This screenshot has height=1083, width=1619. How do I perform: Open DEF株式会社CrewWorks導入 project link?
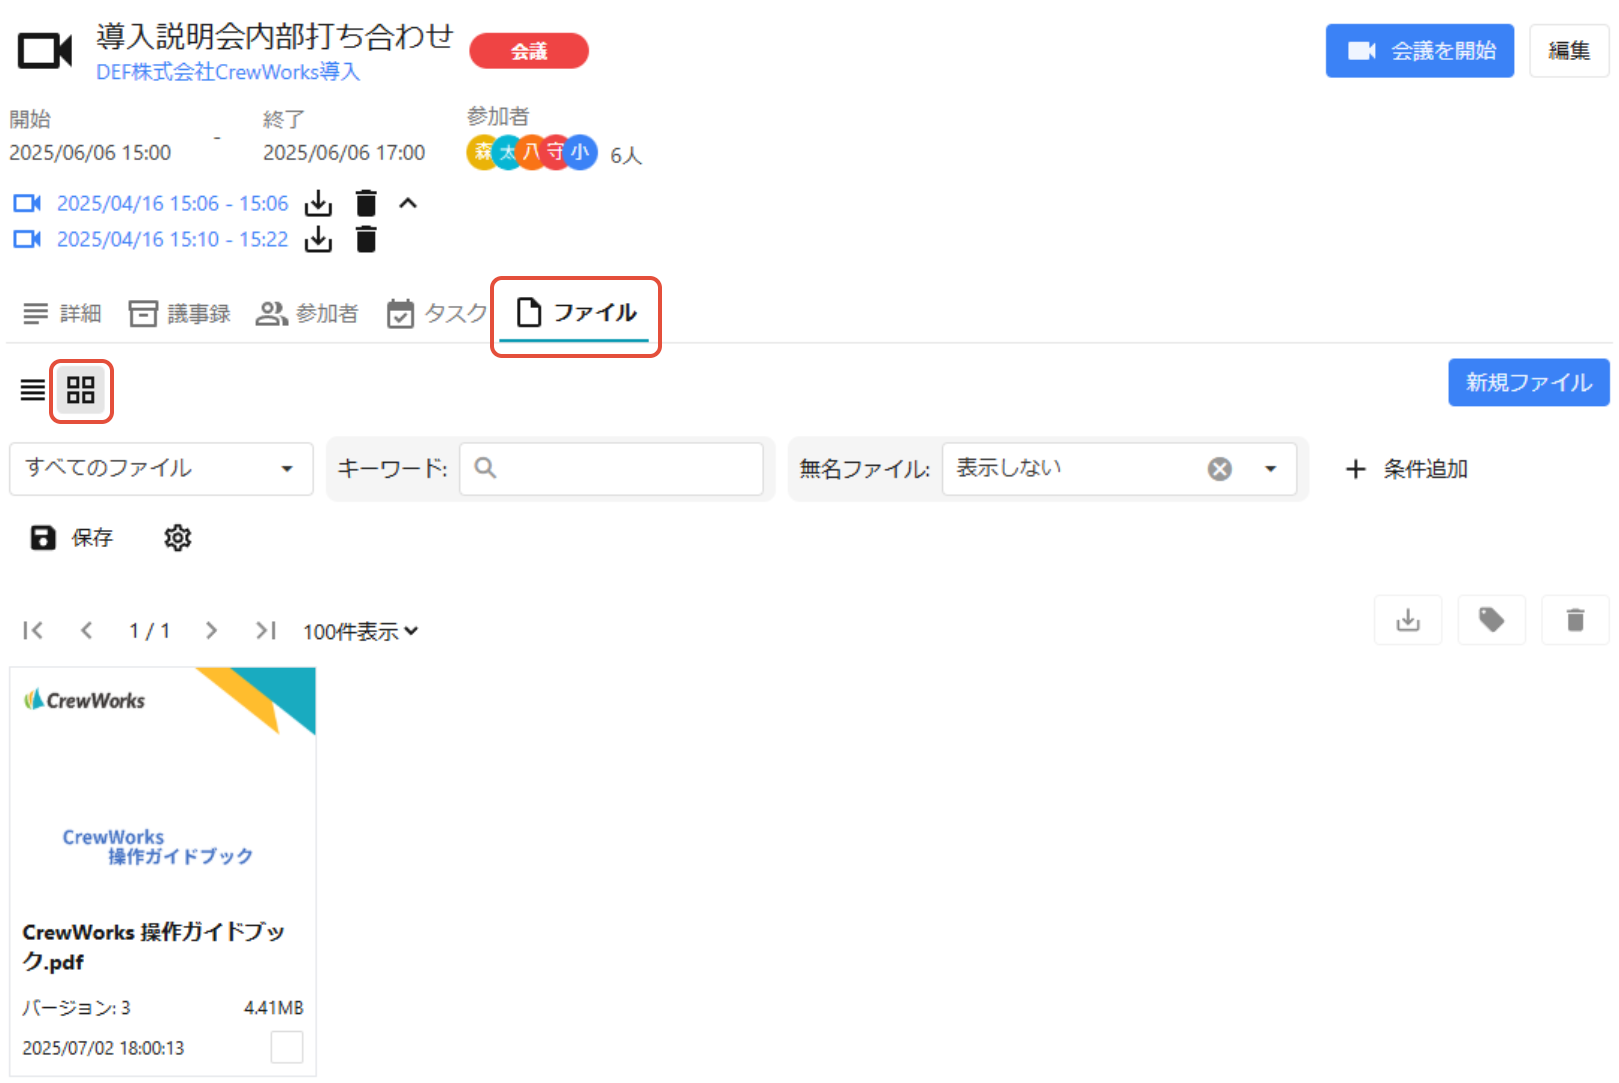(x=228, y=72)
